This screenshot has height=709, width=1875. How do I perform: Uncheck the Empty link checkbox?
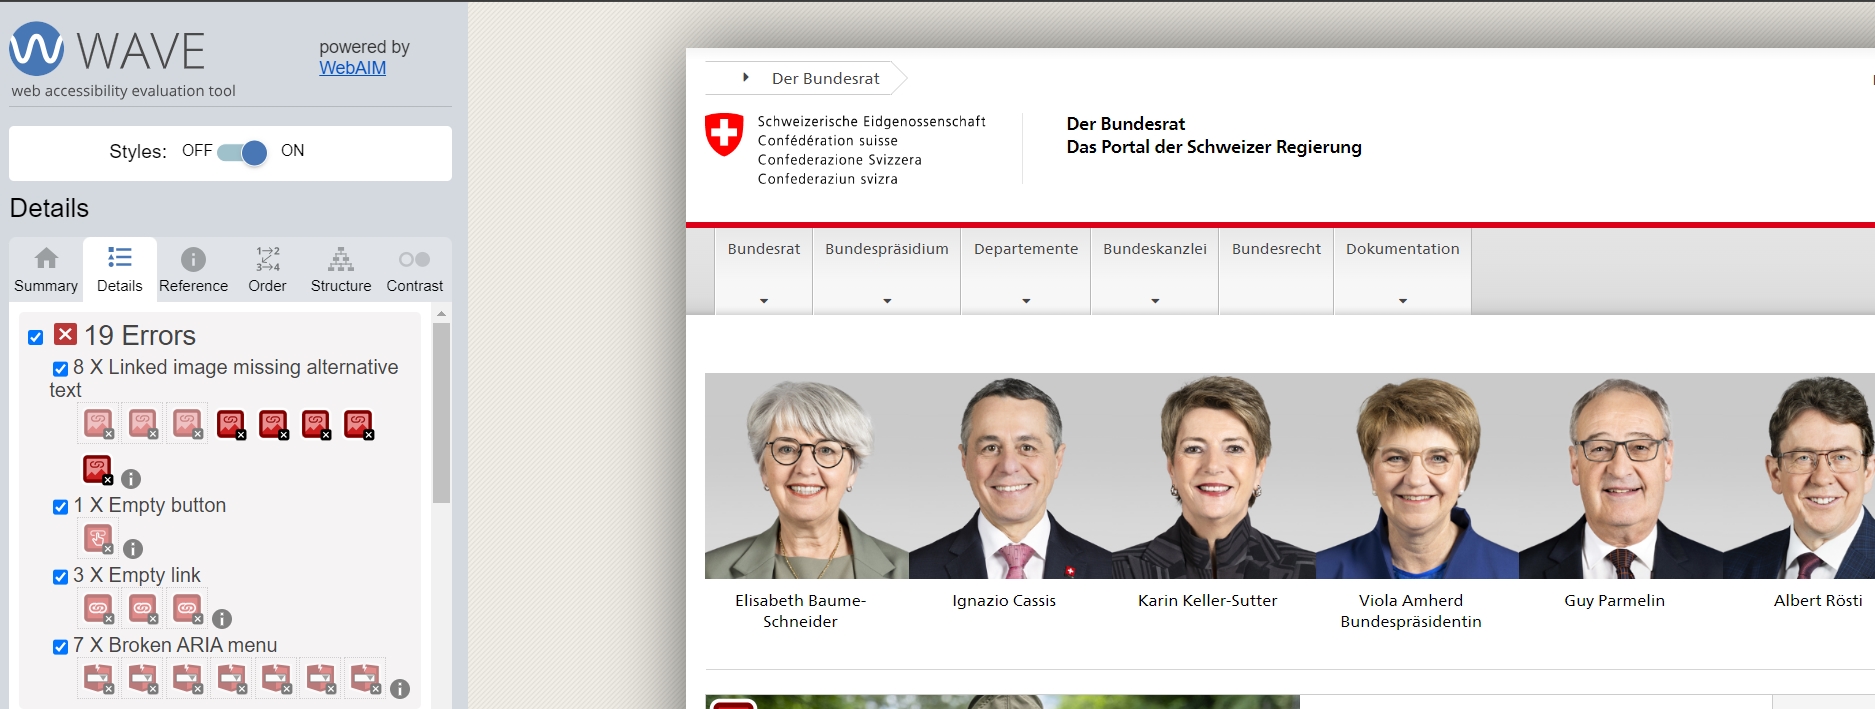(60, 577)
